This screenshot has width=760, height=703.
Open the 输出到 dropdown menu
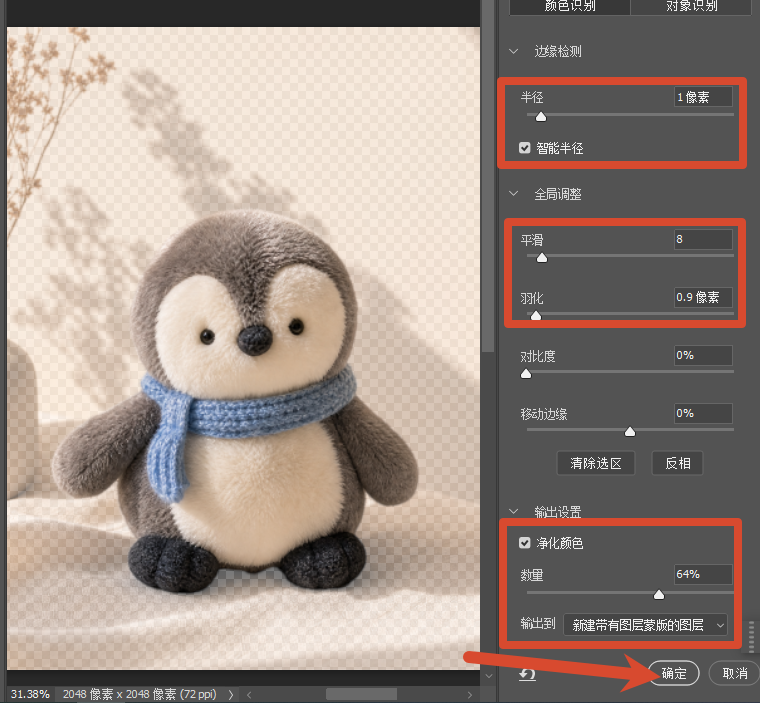click(645, 624)
